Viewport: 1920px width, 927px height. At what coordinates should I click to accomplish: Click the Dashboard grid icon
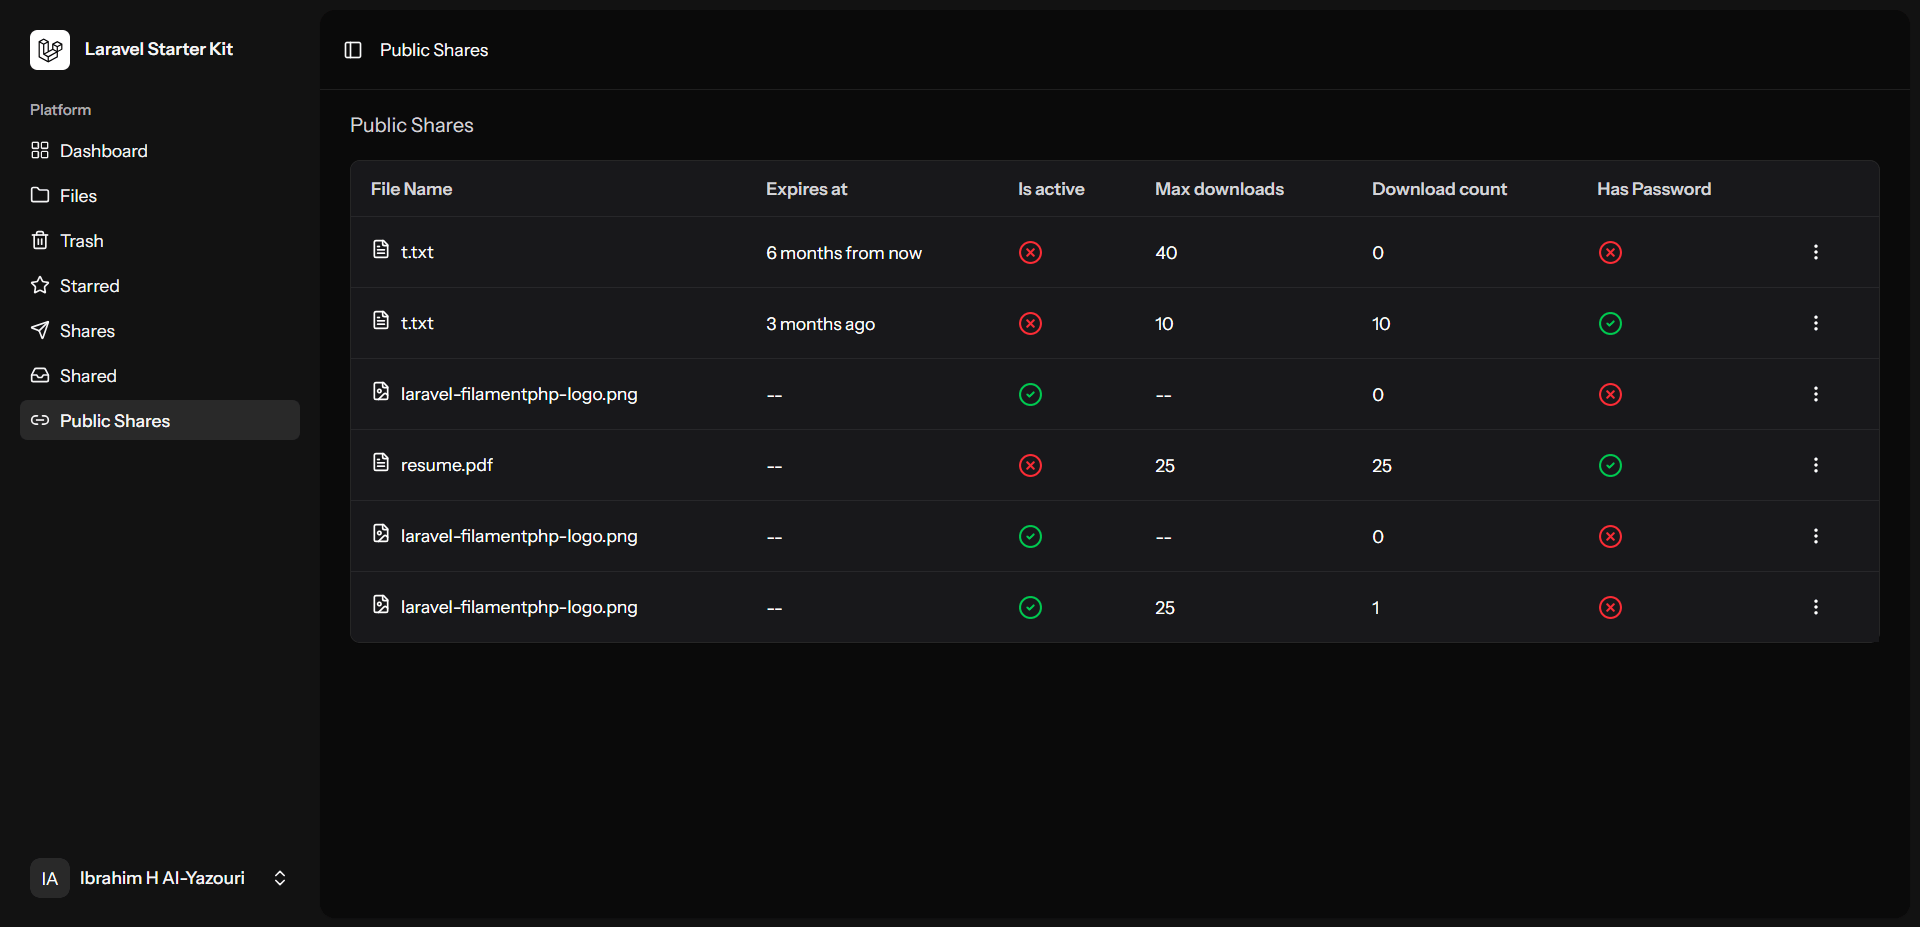tap(40, 150)
